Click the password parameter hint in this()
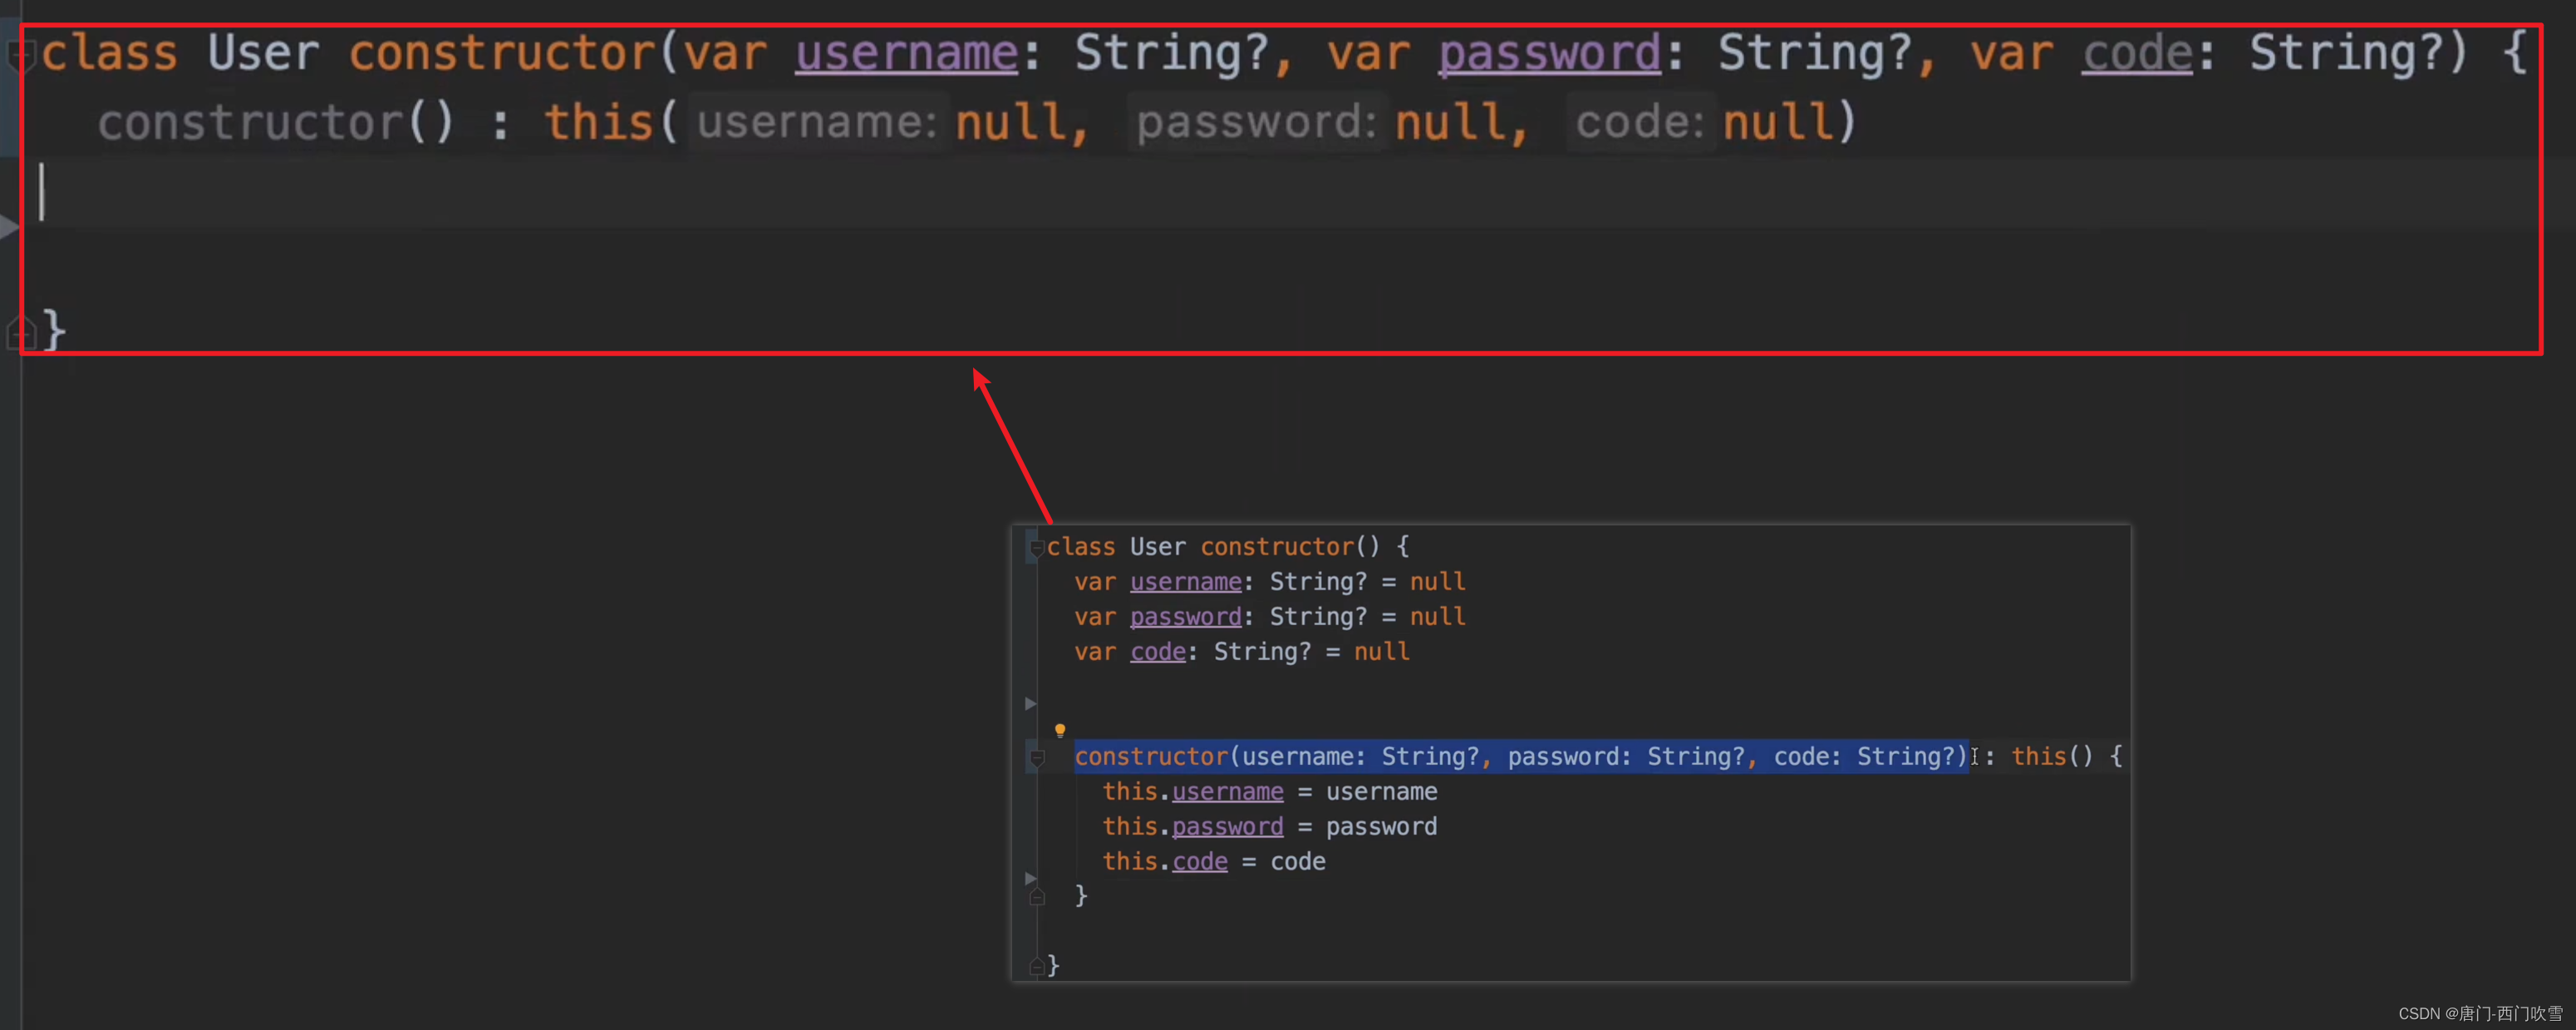2576x1030 pixels. pos(1256,123)
